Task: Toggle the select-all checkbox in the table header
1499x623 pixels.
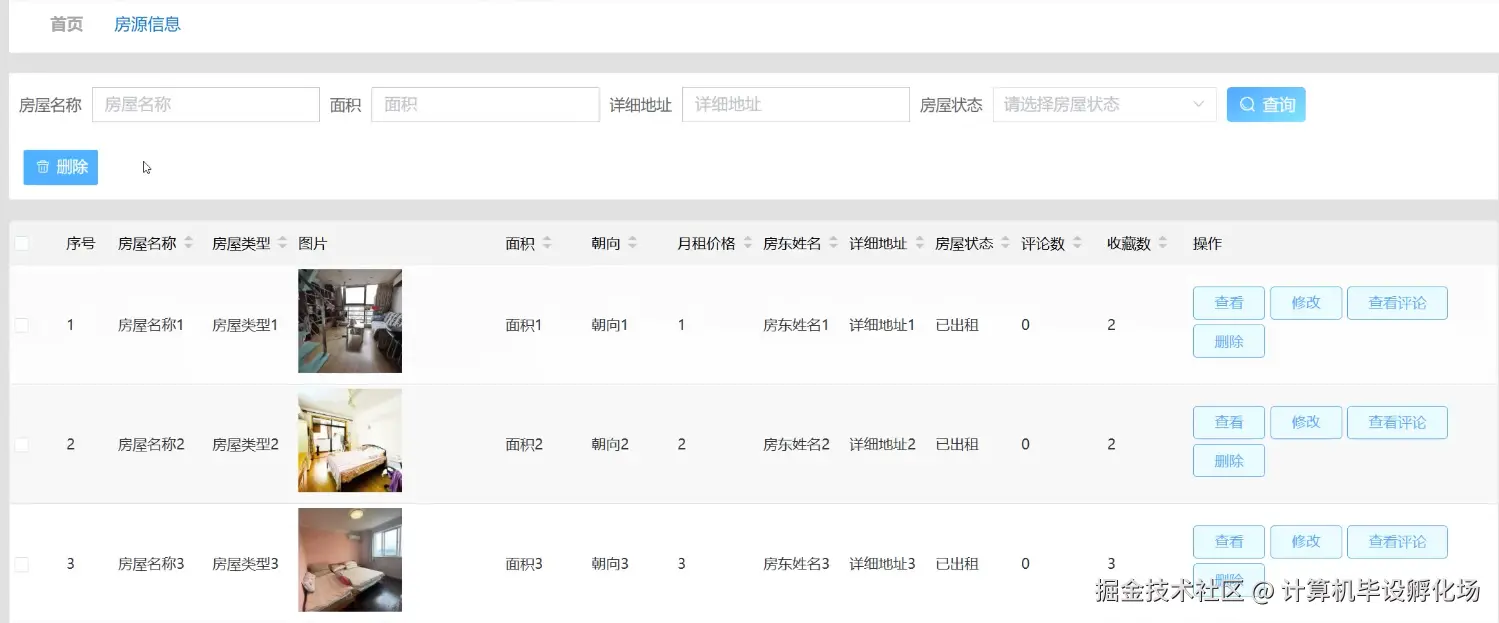Action: coord(22,242)
